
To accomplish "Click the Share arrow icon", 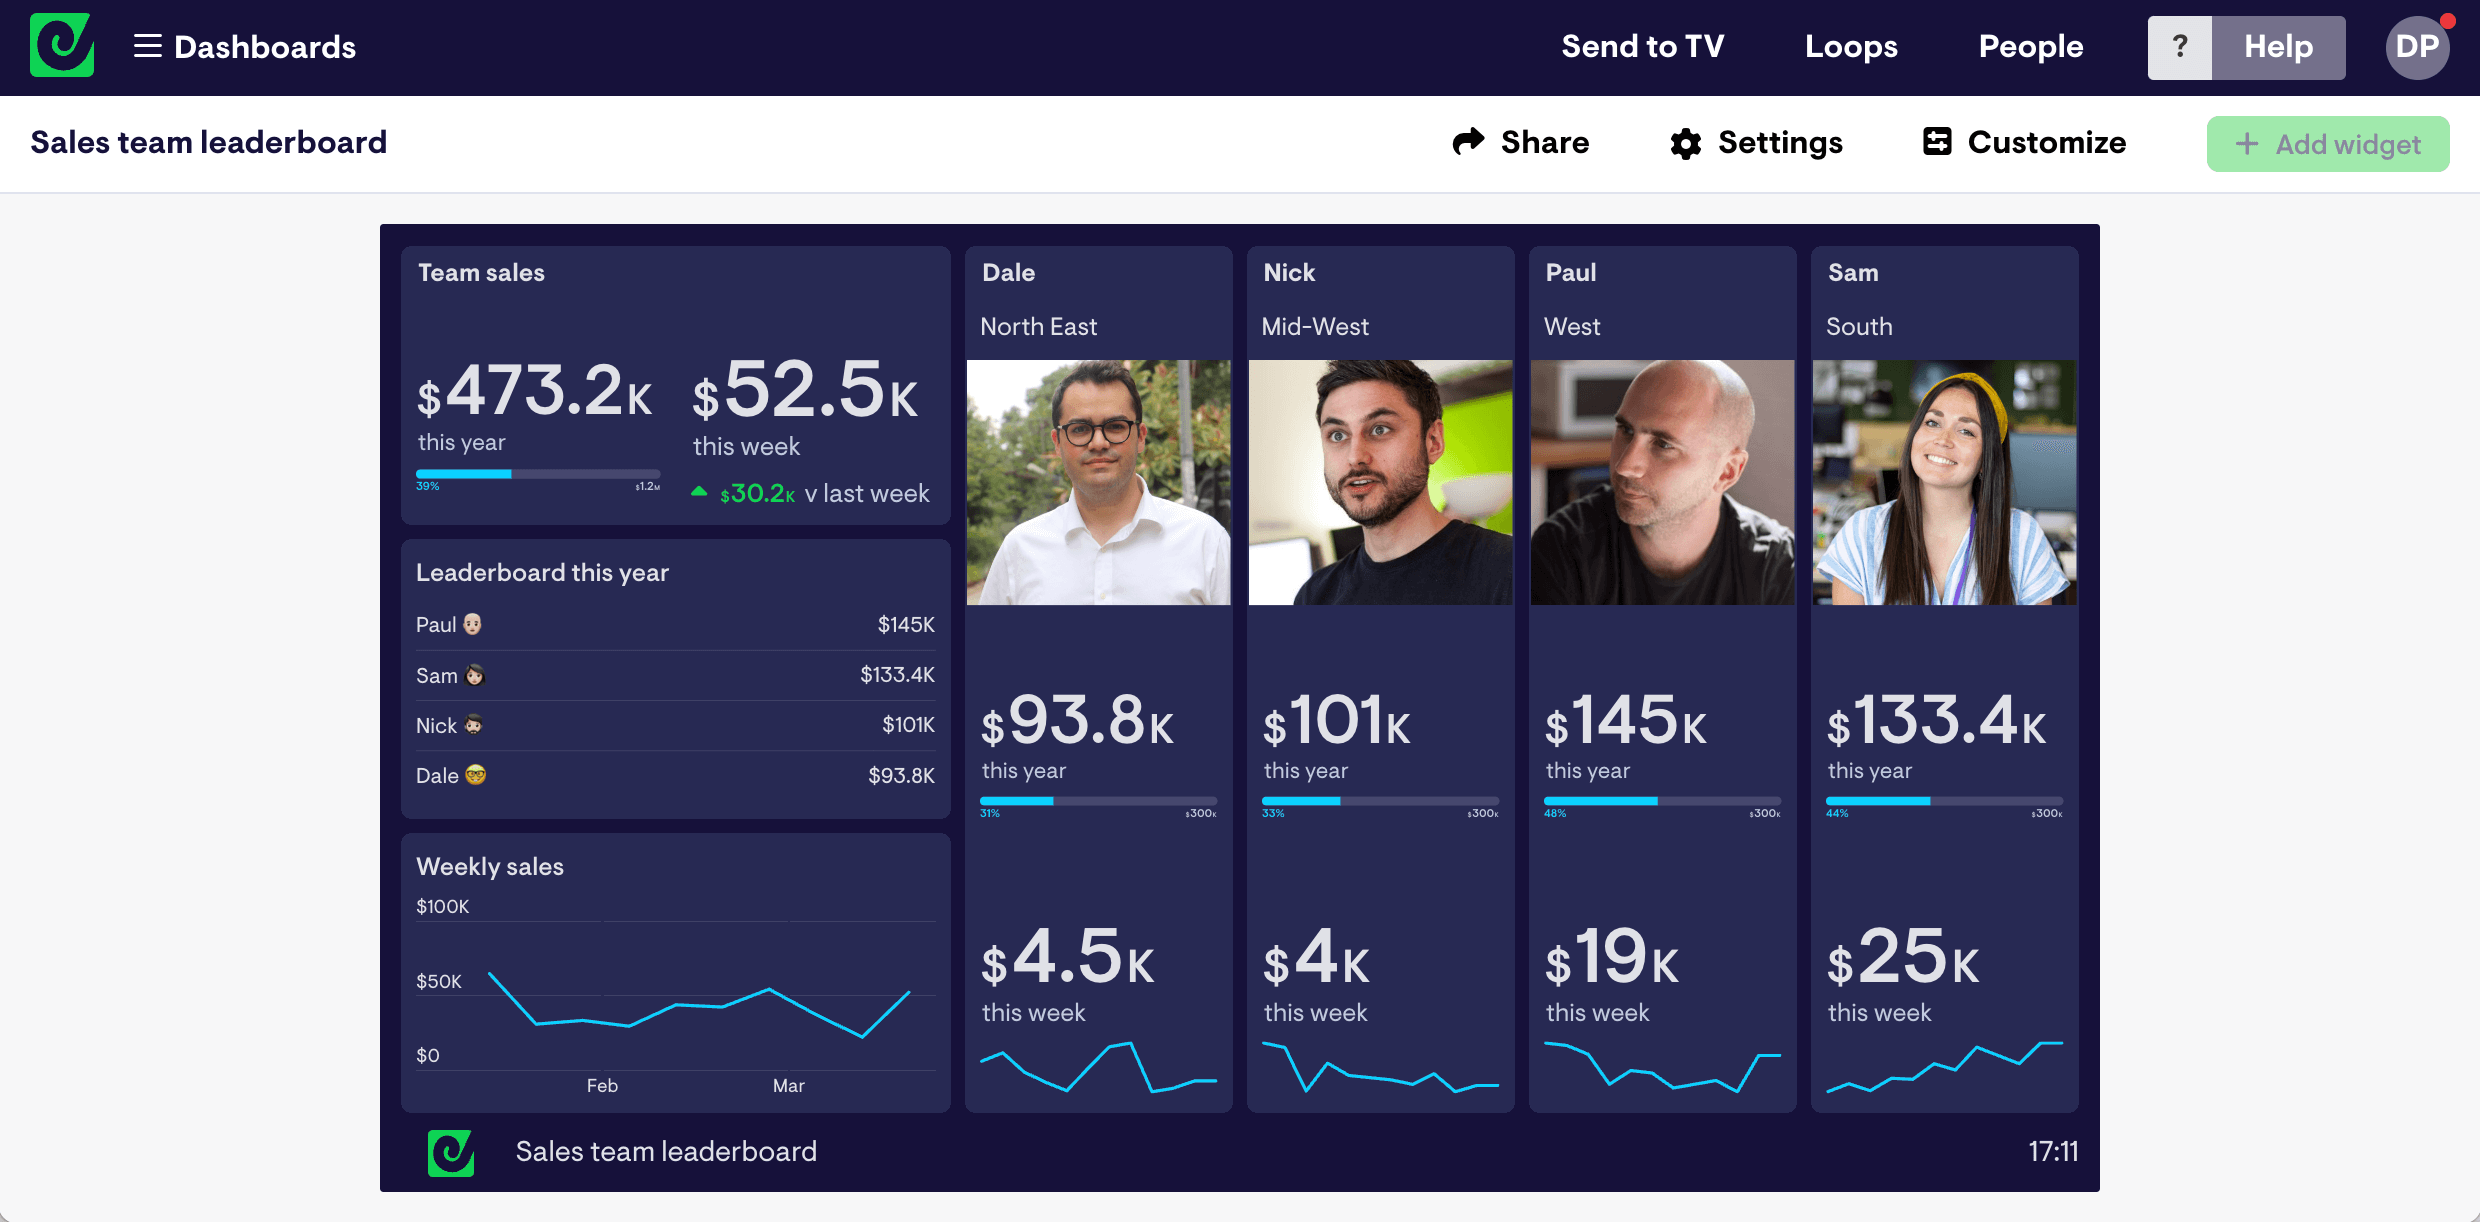I will [x=1468, y=142].
